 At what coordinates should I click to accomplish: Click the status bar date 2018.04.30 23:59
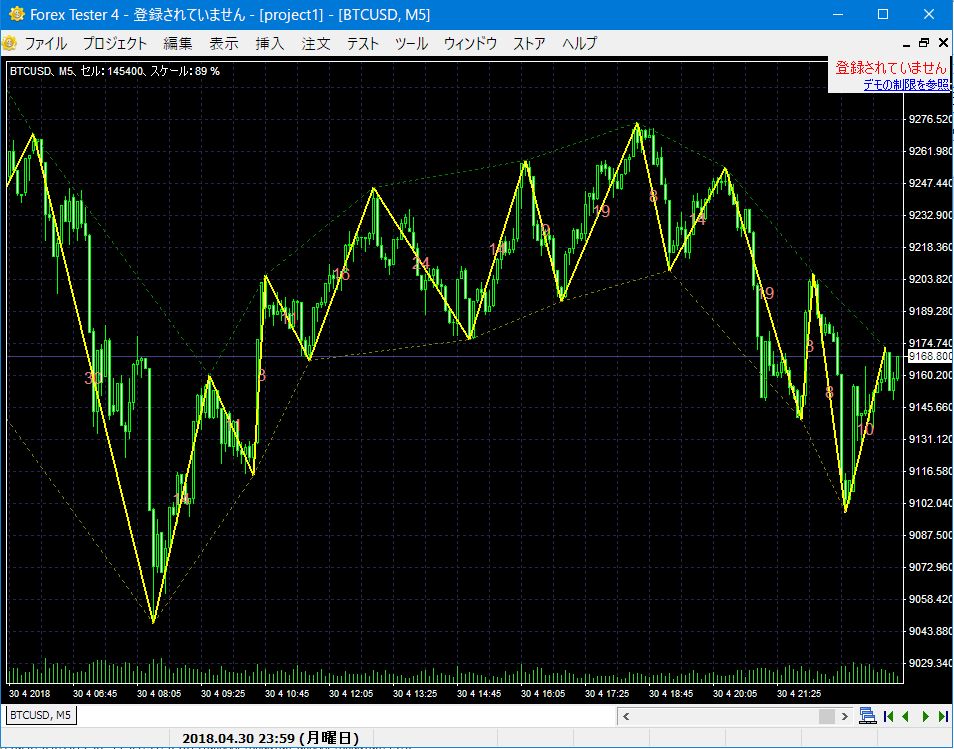(x=270, y=739)
